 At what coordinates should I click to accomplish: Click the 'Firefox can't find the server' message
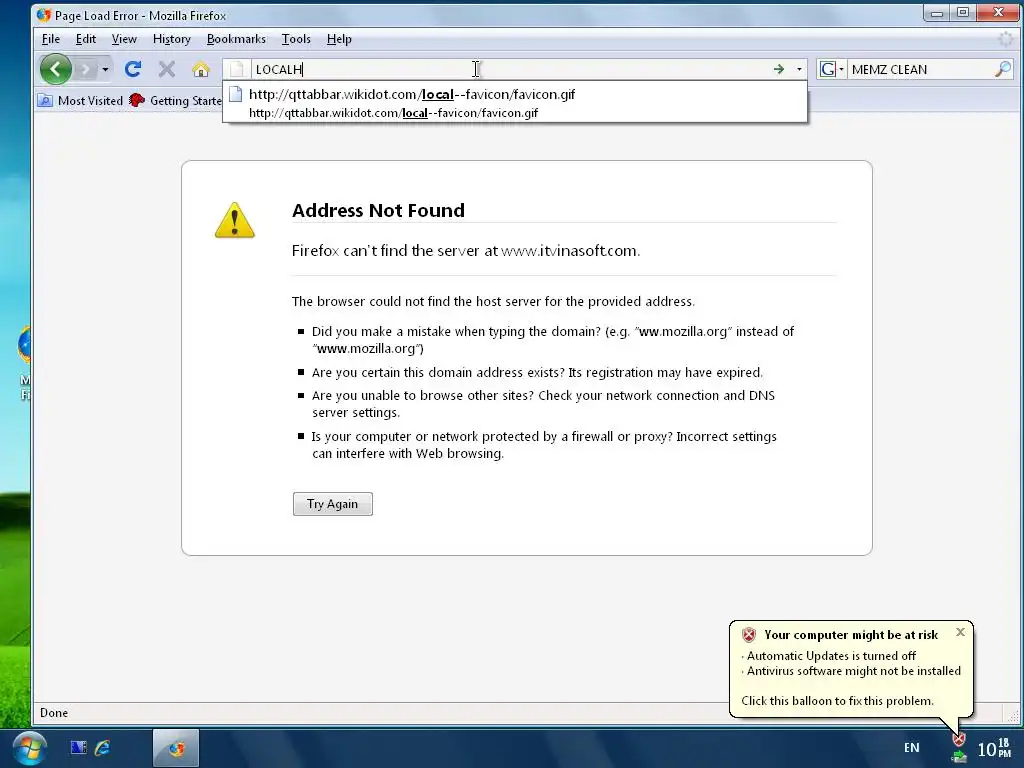click(x=466, y=251)
